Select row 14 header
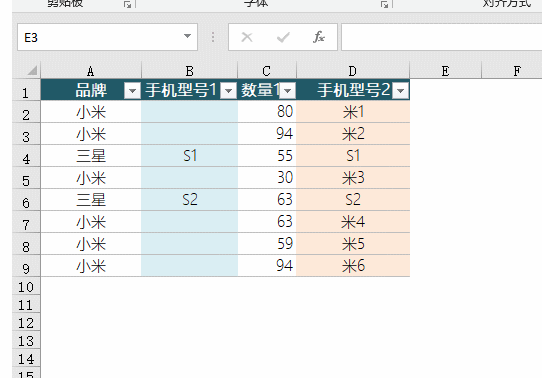This screenshot has height=378, width=542. pos(26,358)
